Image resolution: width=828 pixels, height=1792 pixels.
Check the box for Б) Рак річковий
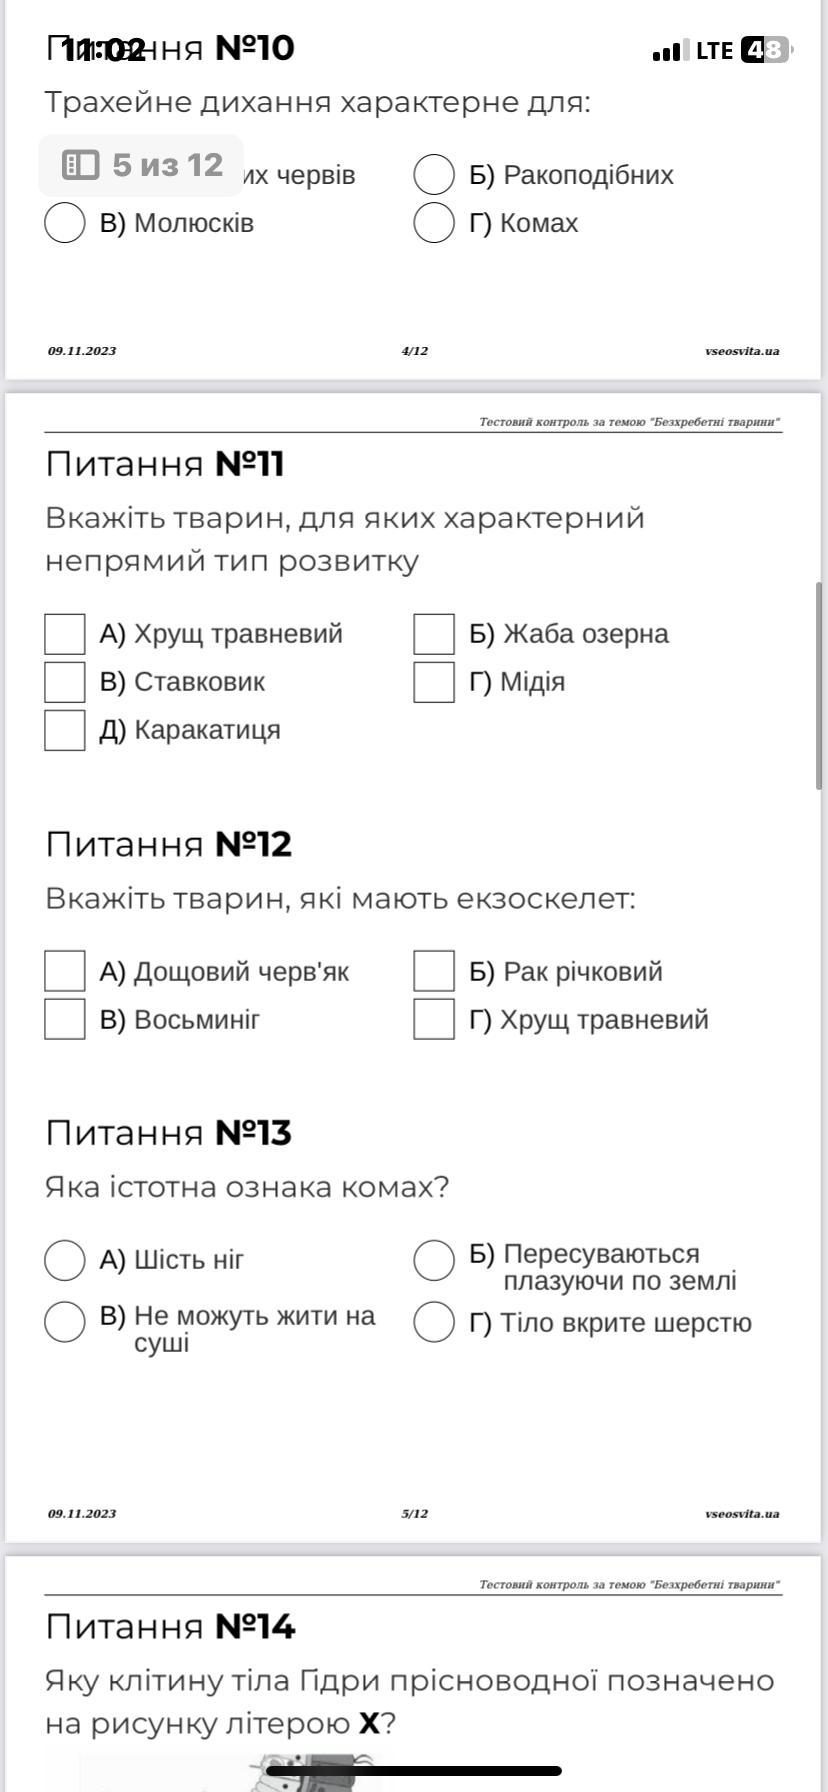(434, 972)
